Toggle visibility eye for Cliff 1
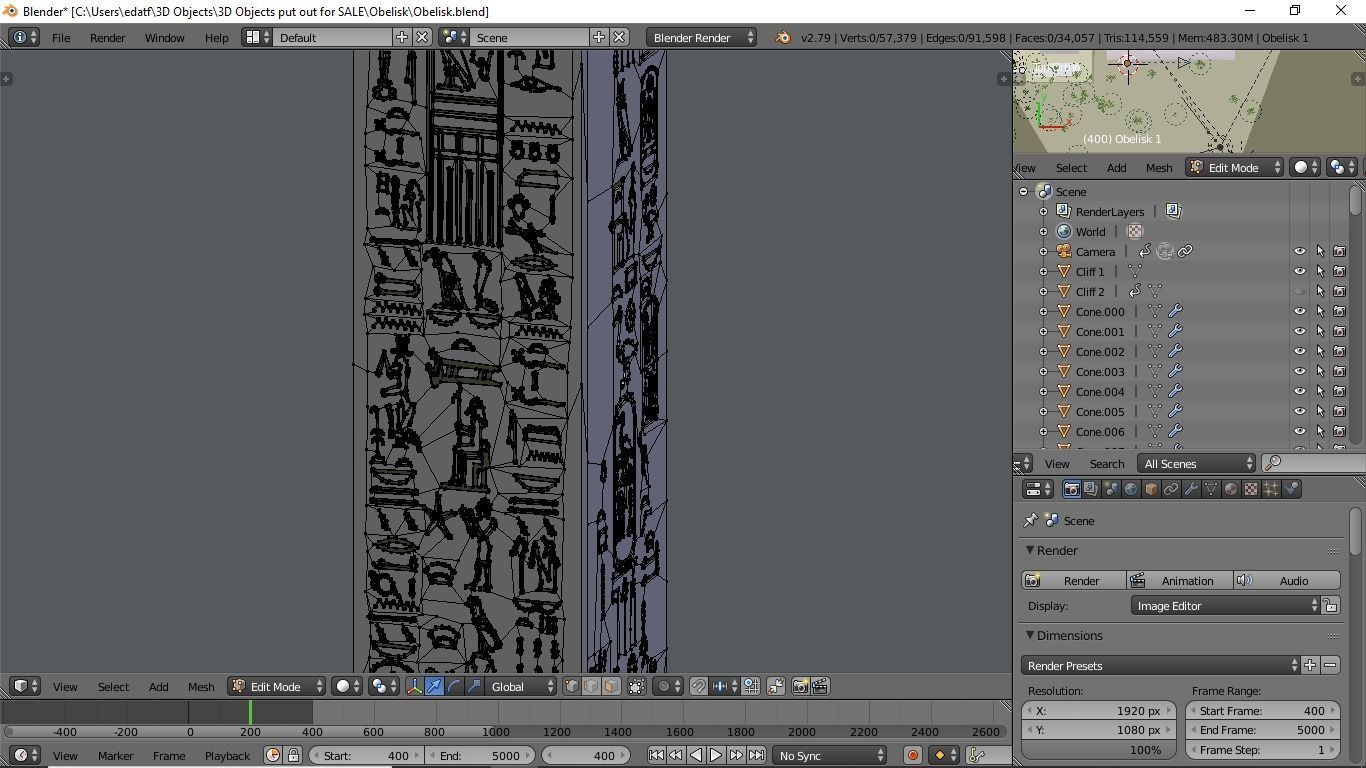The image size is (1366, 768). (x=1300, y=271)
